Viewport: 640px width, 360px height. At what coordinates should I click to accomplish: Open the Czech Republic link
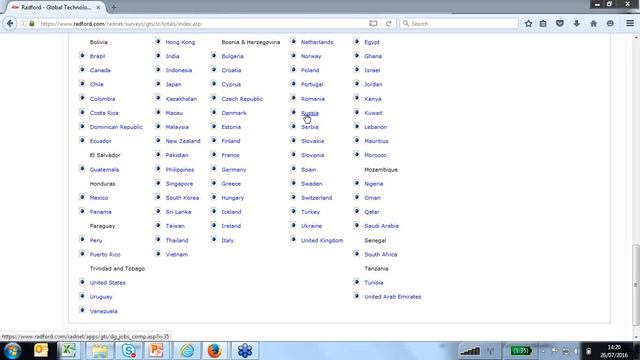[x=242, y=99]
